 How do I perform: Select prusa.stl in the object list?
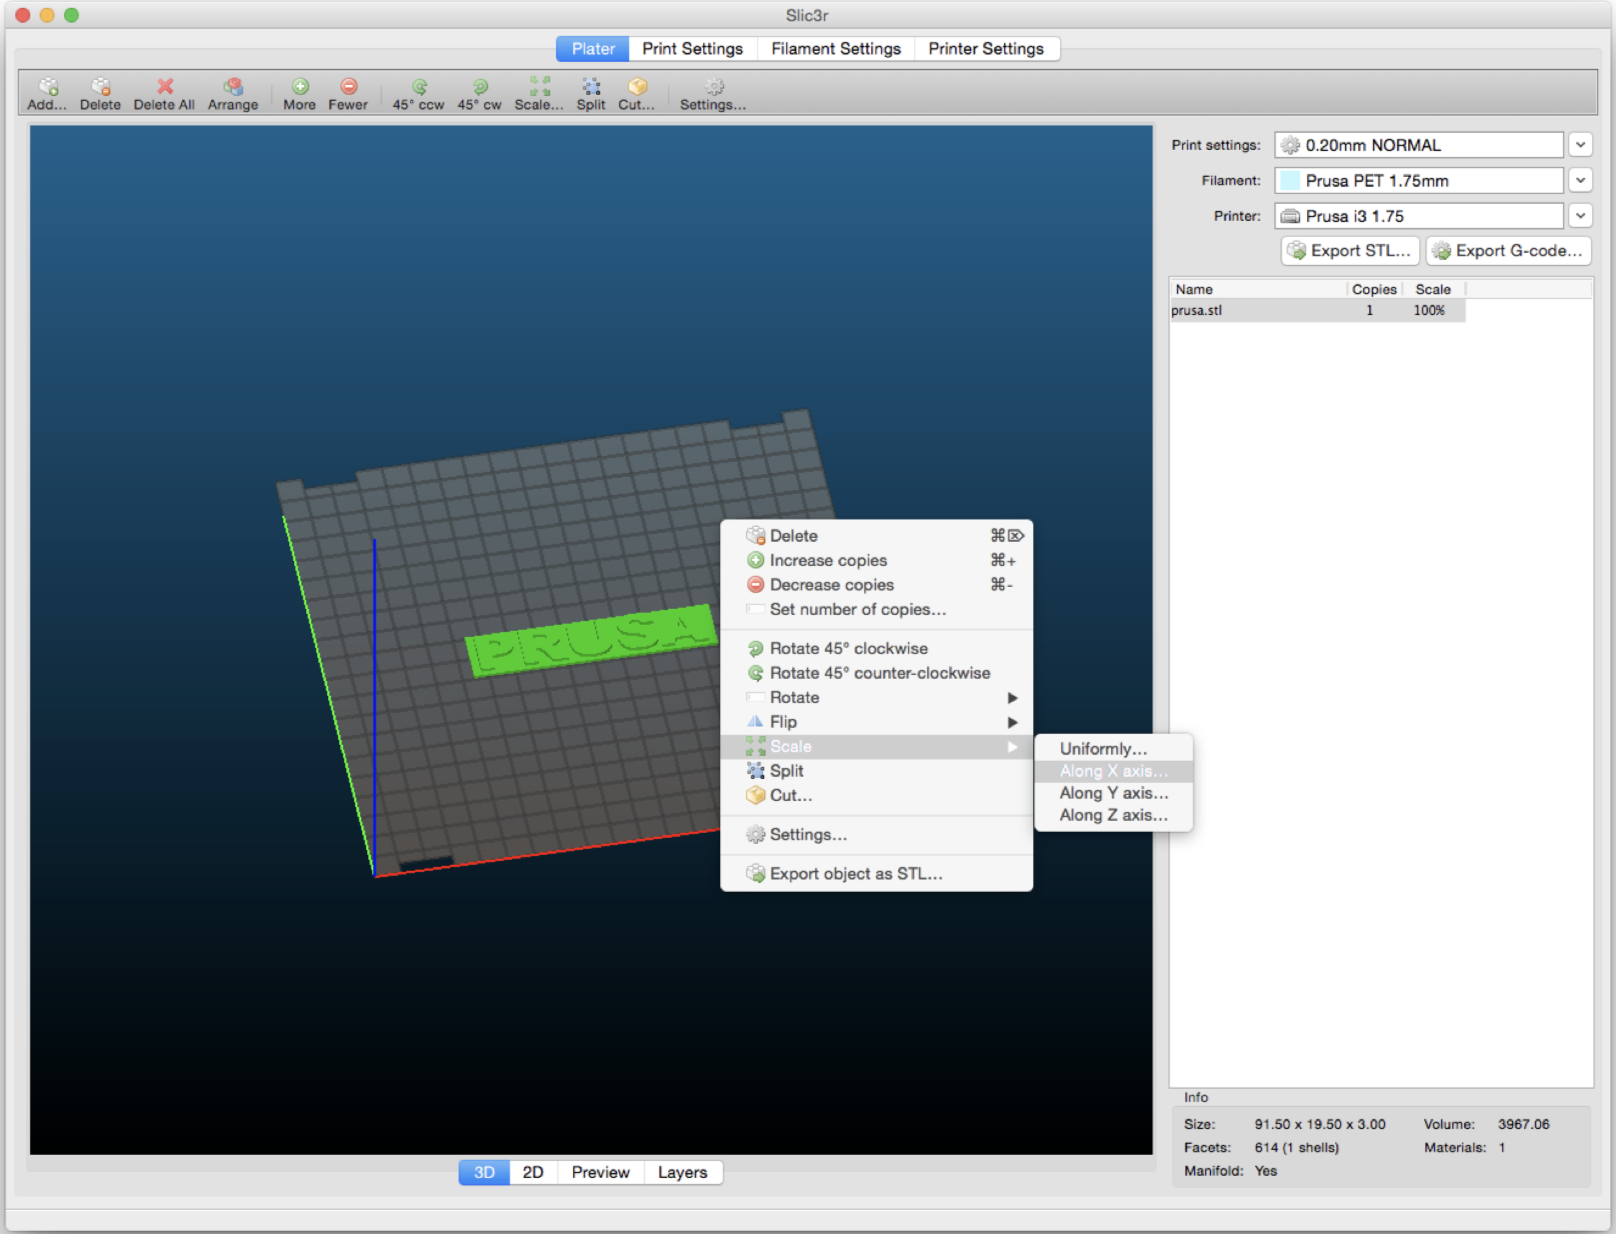click(1317, 311)
